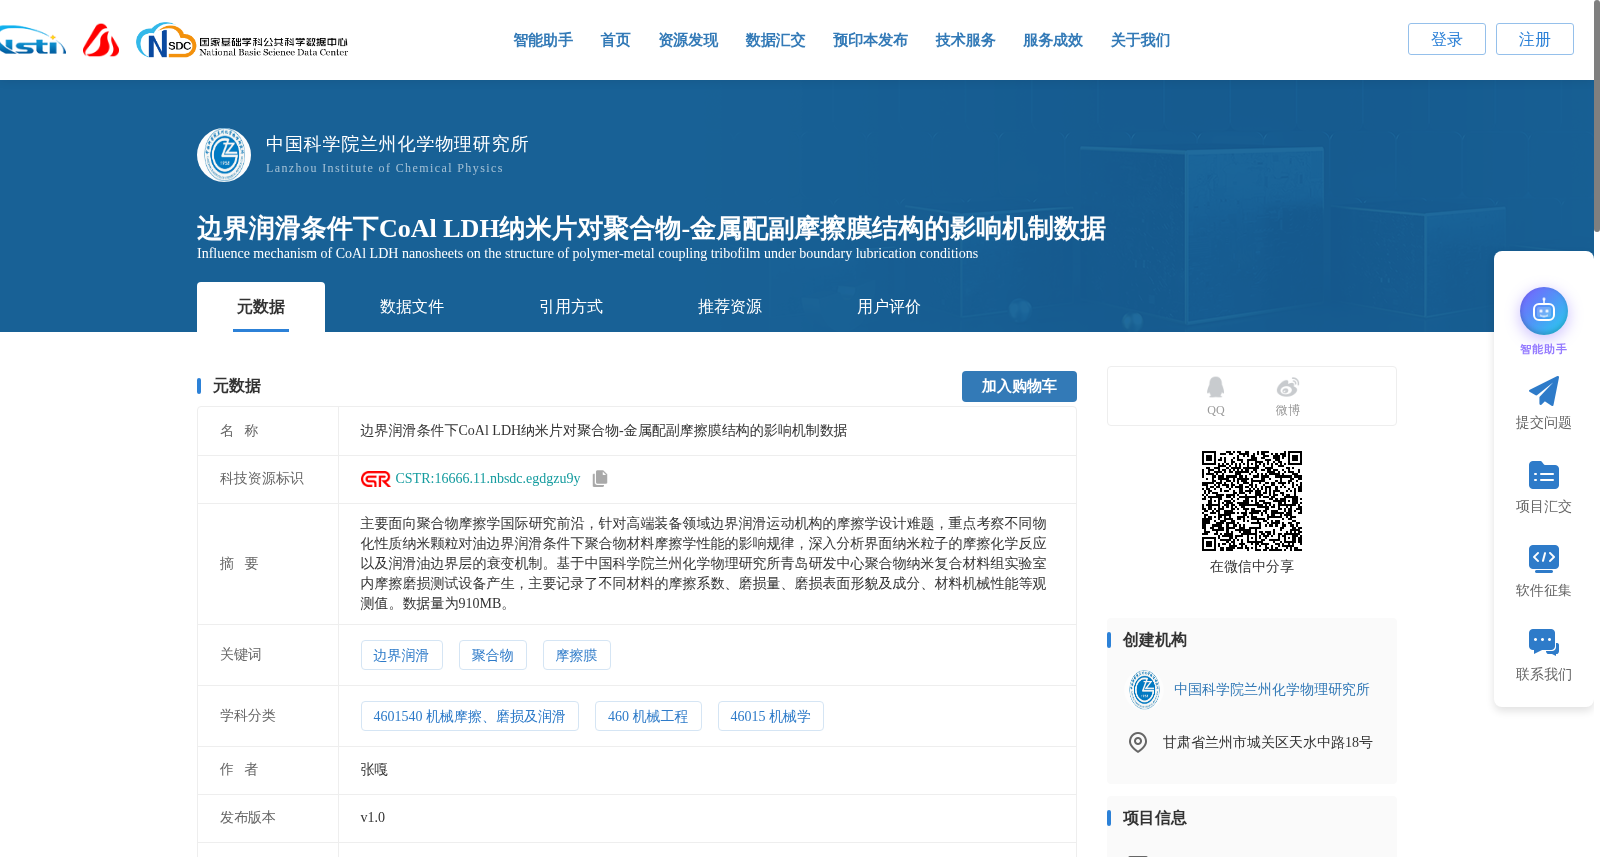1600x857 pixels.
Task: Copy the CSTR identifier with copy icon
Action: [x=600, y=479]
